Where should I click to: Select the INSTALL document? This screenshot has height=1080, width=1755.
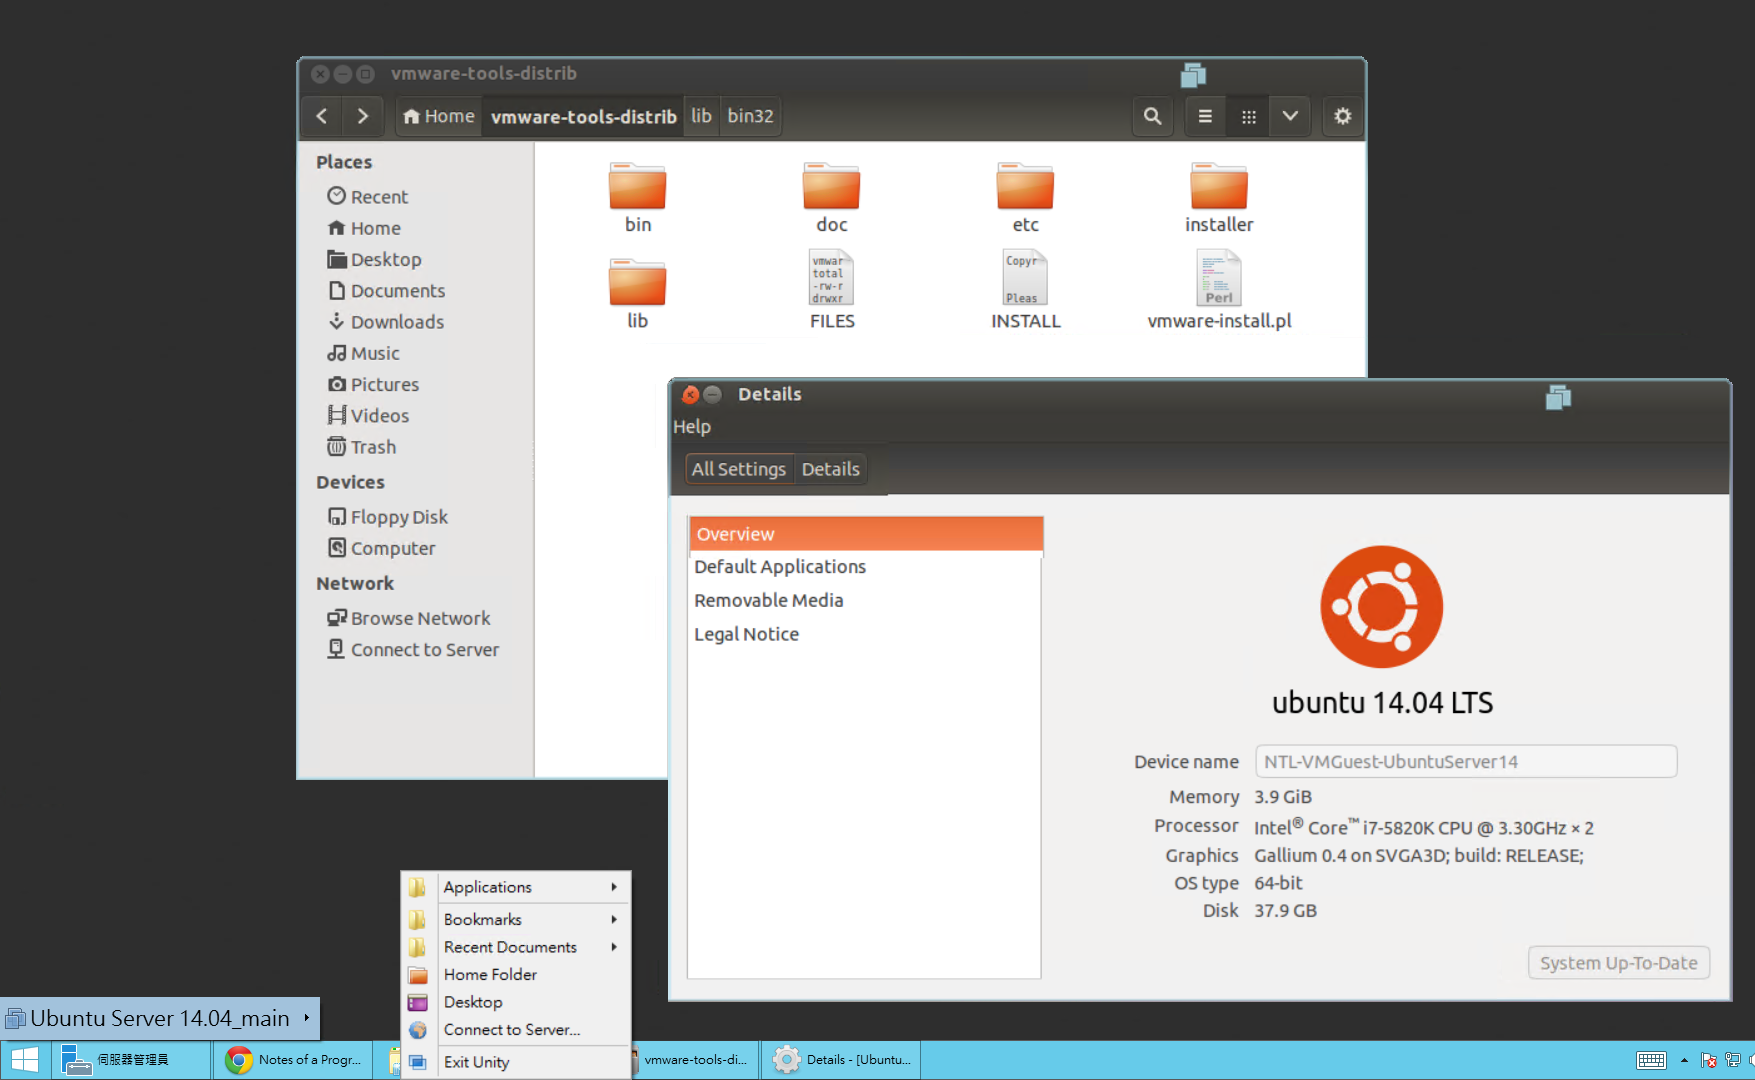[x=1026, y=290]
